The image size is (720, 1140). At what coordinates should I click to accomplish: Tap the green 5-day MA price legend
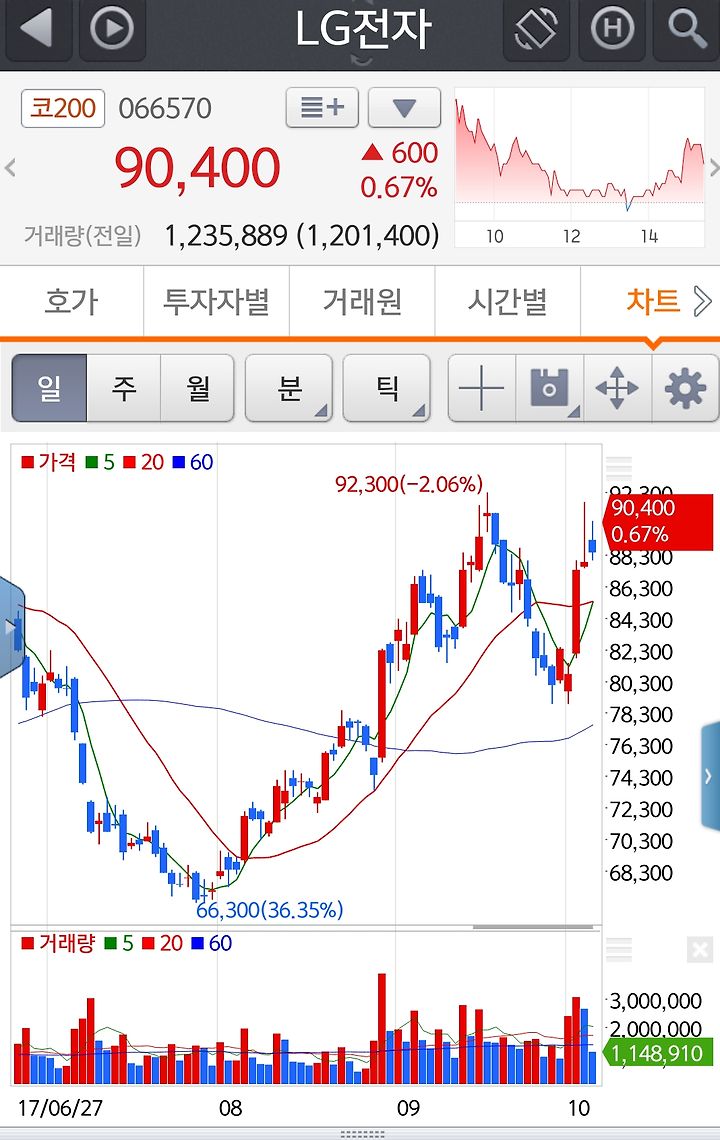100,462
